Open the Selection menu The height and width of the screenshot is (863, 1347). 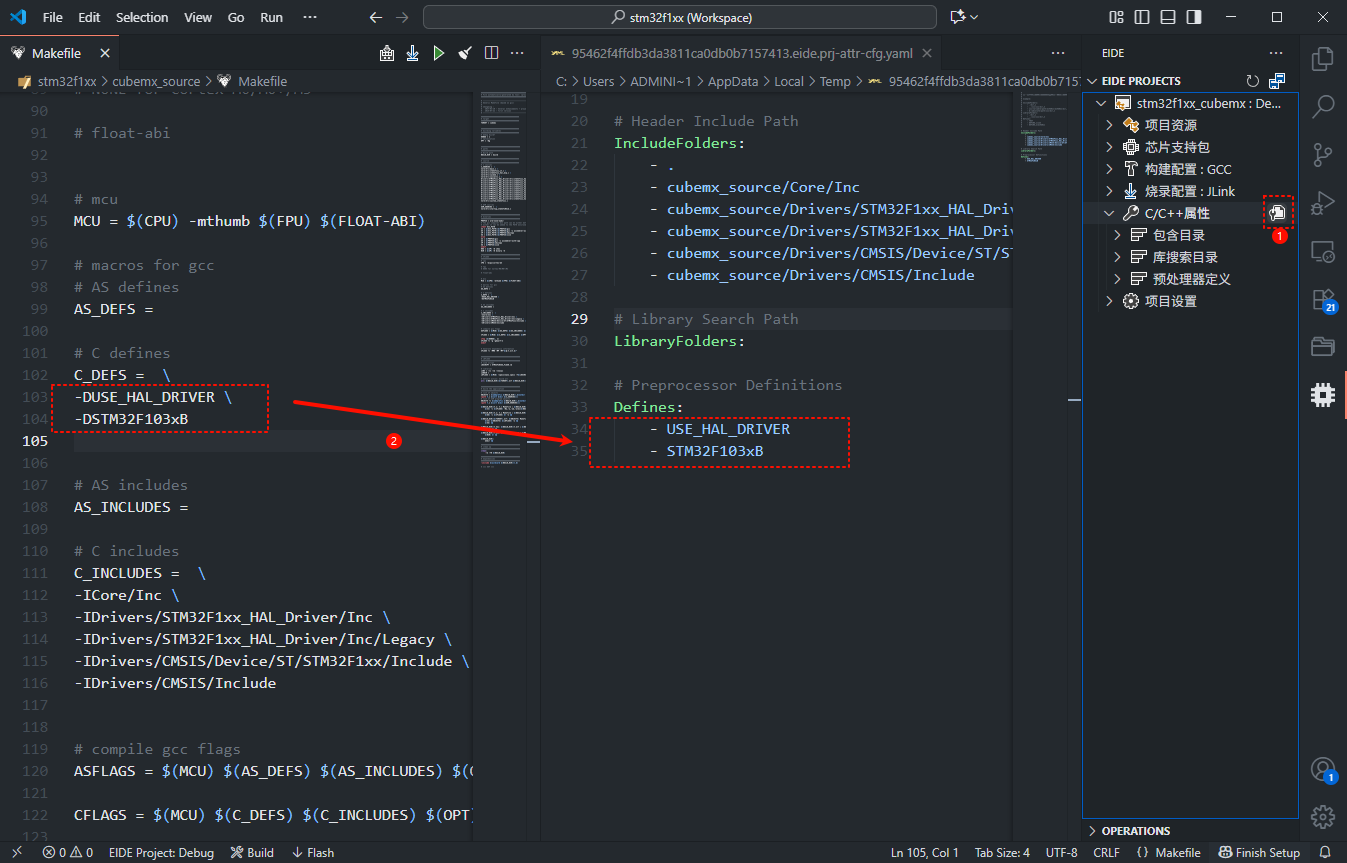[142, 17]
